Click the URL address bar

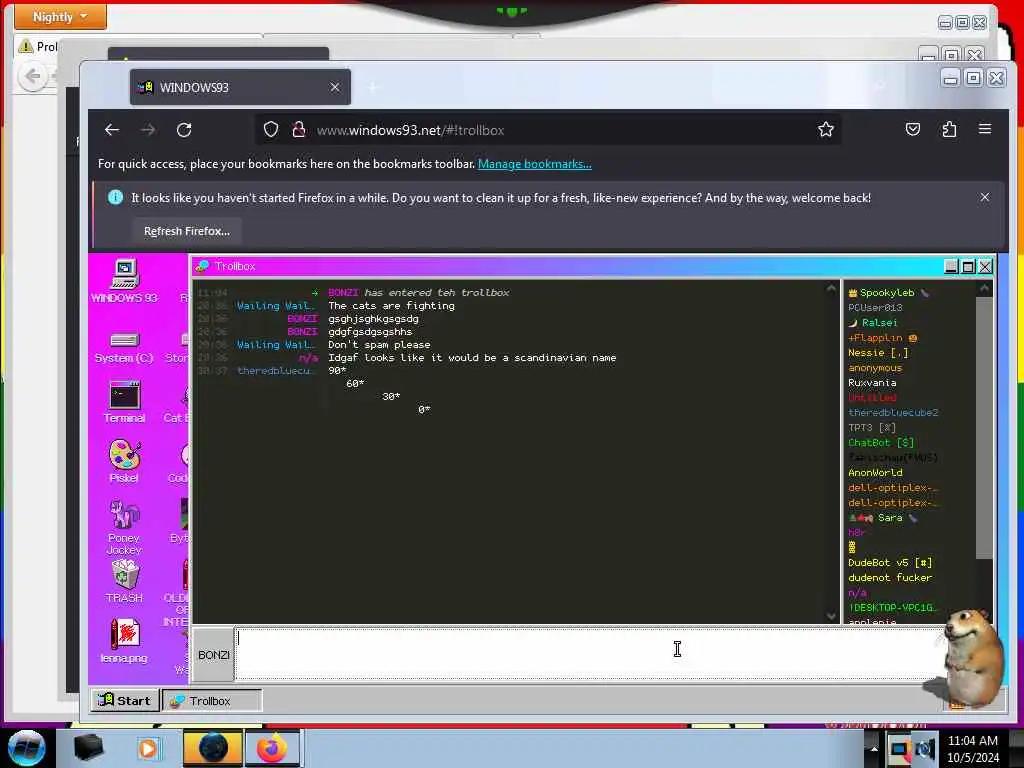(547, 130)
